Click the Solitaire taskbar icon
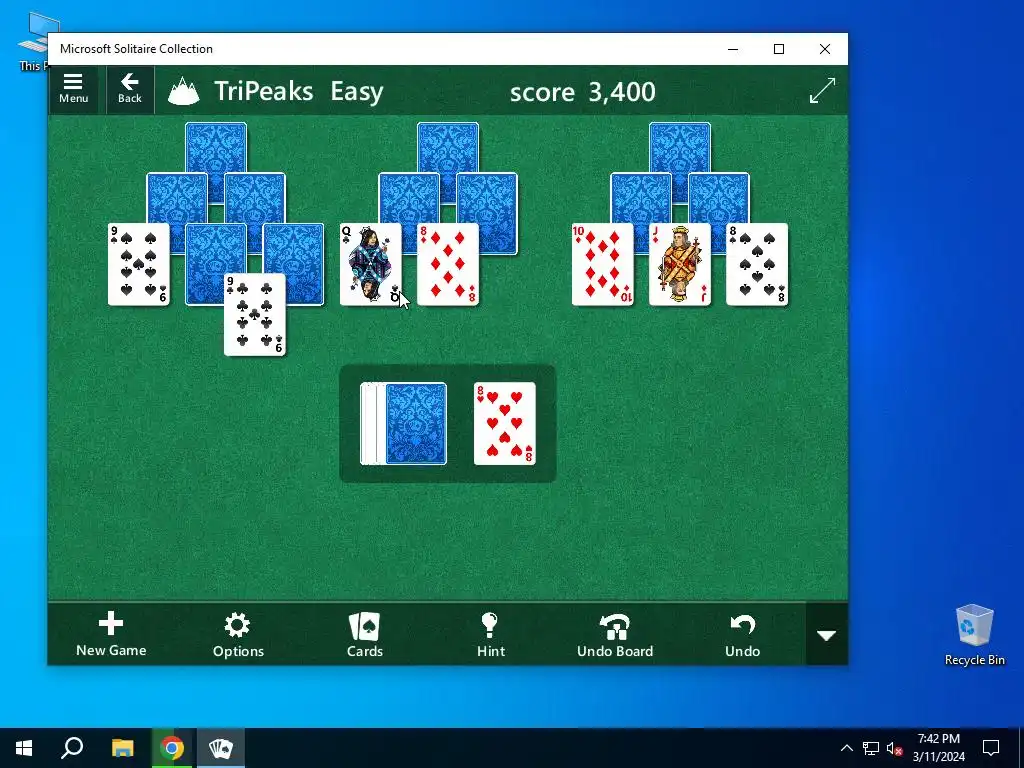1024x768 pixels. pyautogui.click(x=221, y=748)
